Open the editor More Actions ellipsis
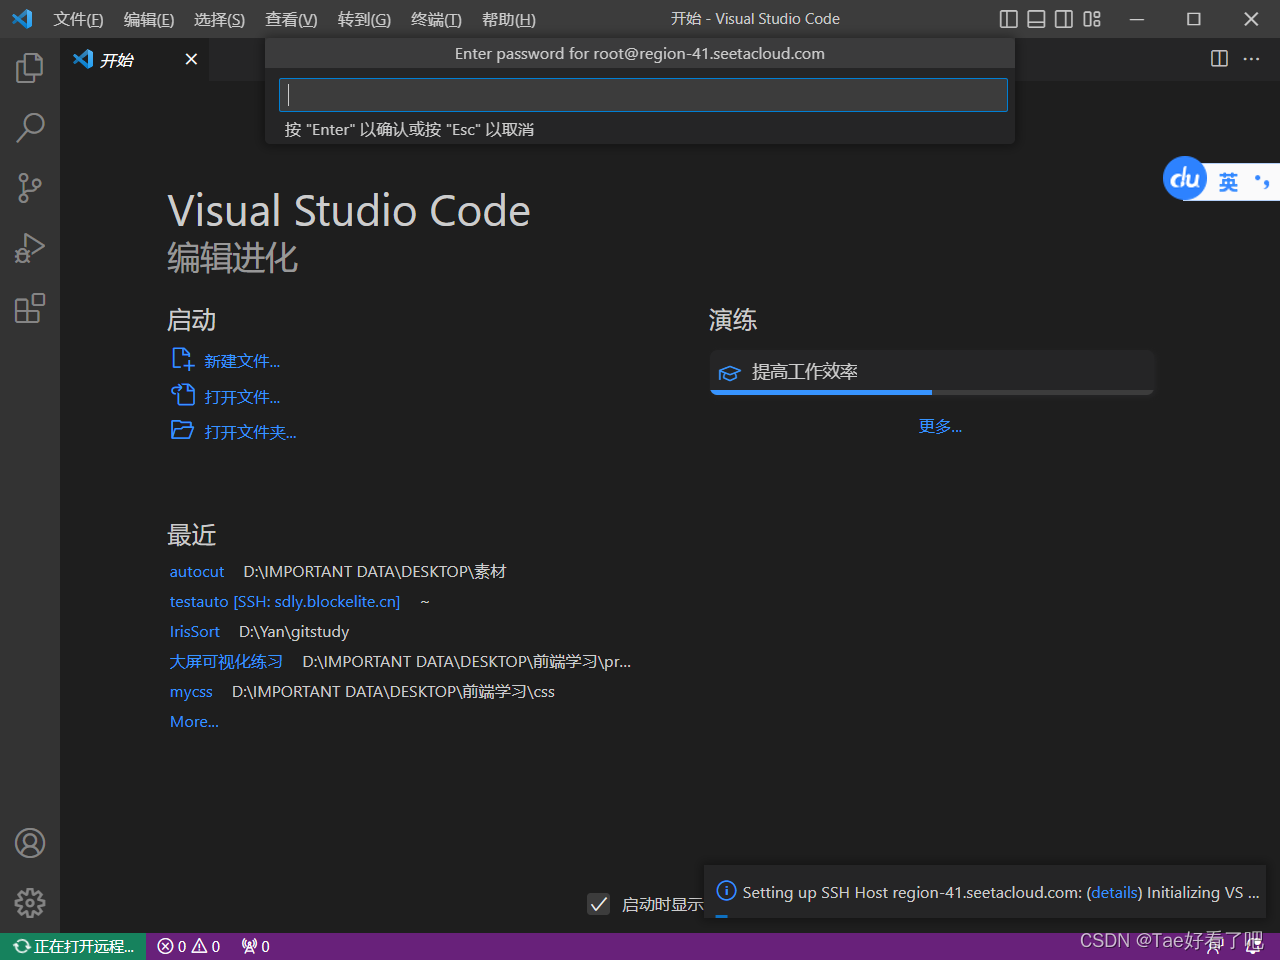This screenshot has height=960, width=1280. 1251,59
